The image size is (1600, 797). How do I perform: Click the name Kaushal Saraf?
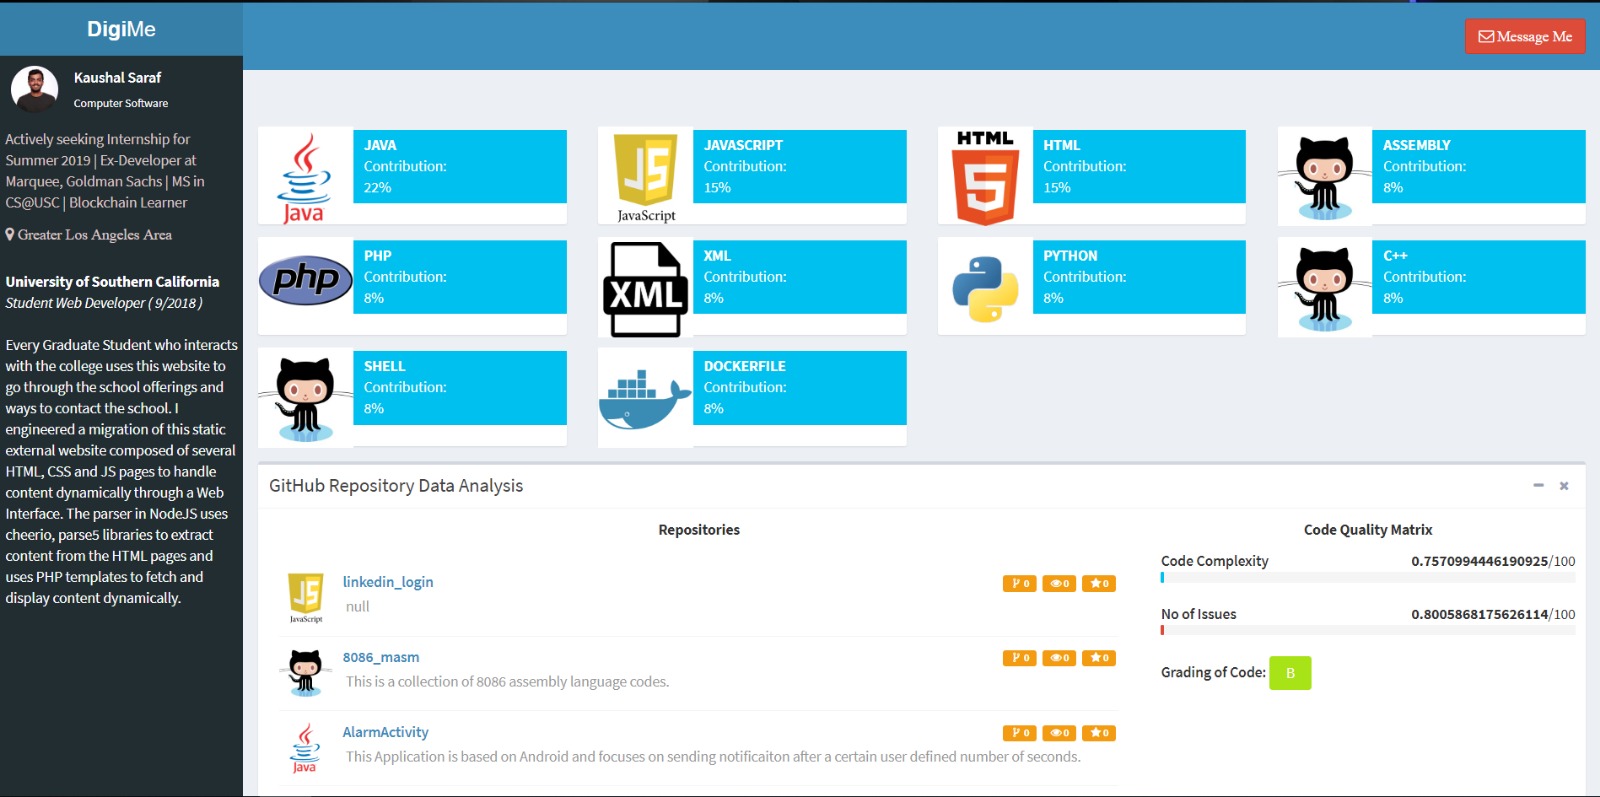(117, 77)
